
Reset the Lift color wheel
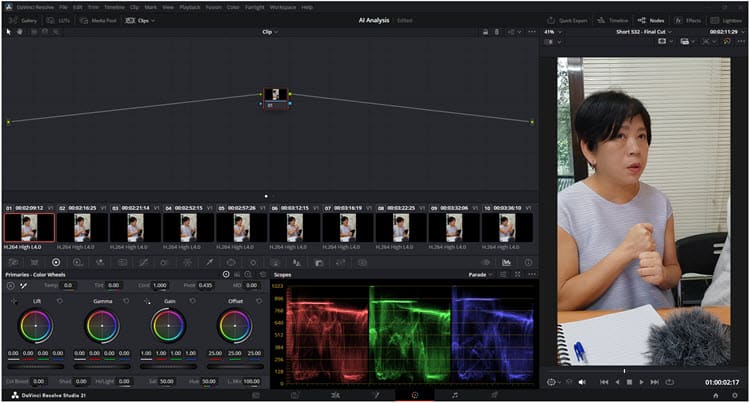(60, 301)
